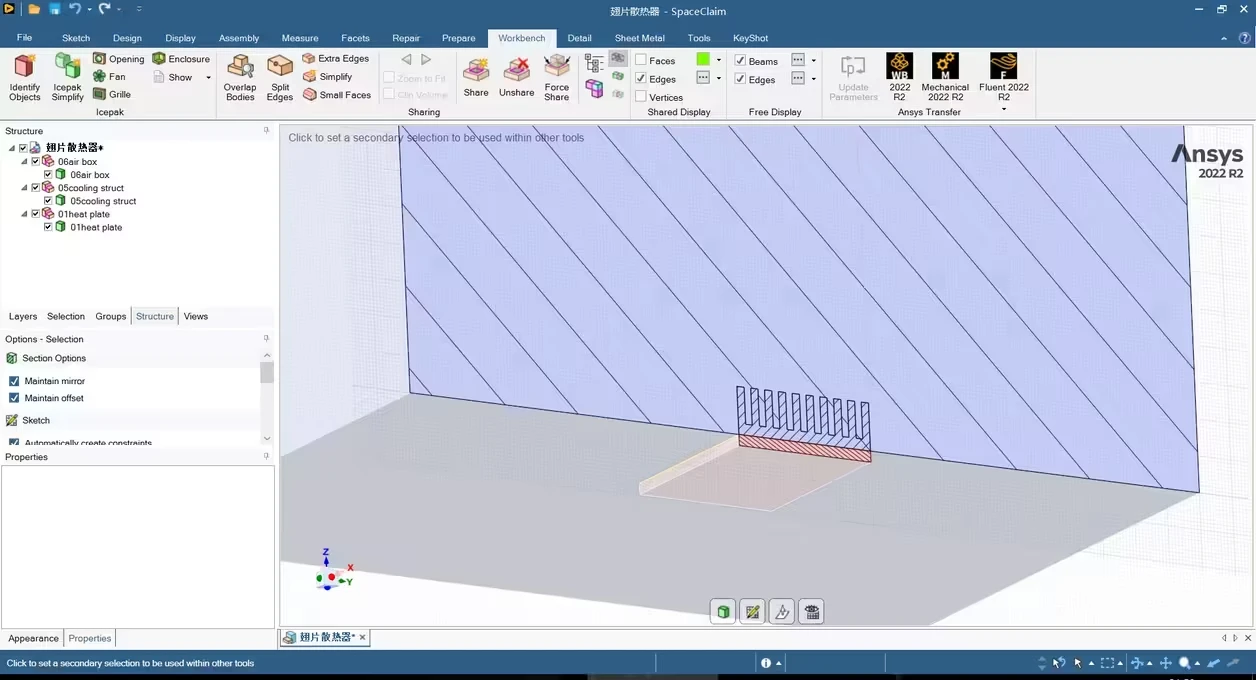The height and width of the screenshot is (680, 1256).
Task: Launch Mechanical 2022 R2 transfer
Action: click(945, 78)
